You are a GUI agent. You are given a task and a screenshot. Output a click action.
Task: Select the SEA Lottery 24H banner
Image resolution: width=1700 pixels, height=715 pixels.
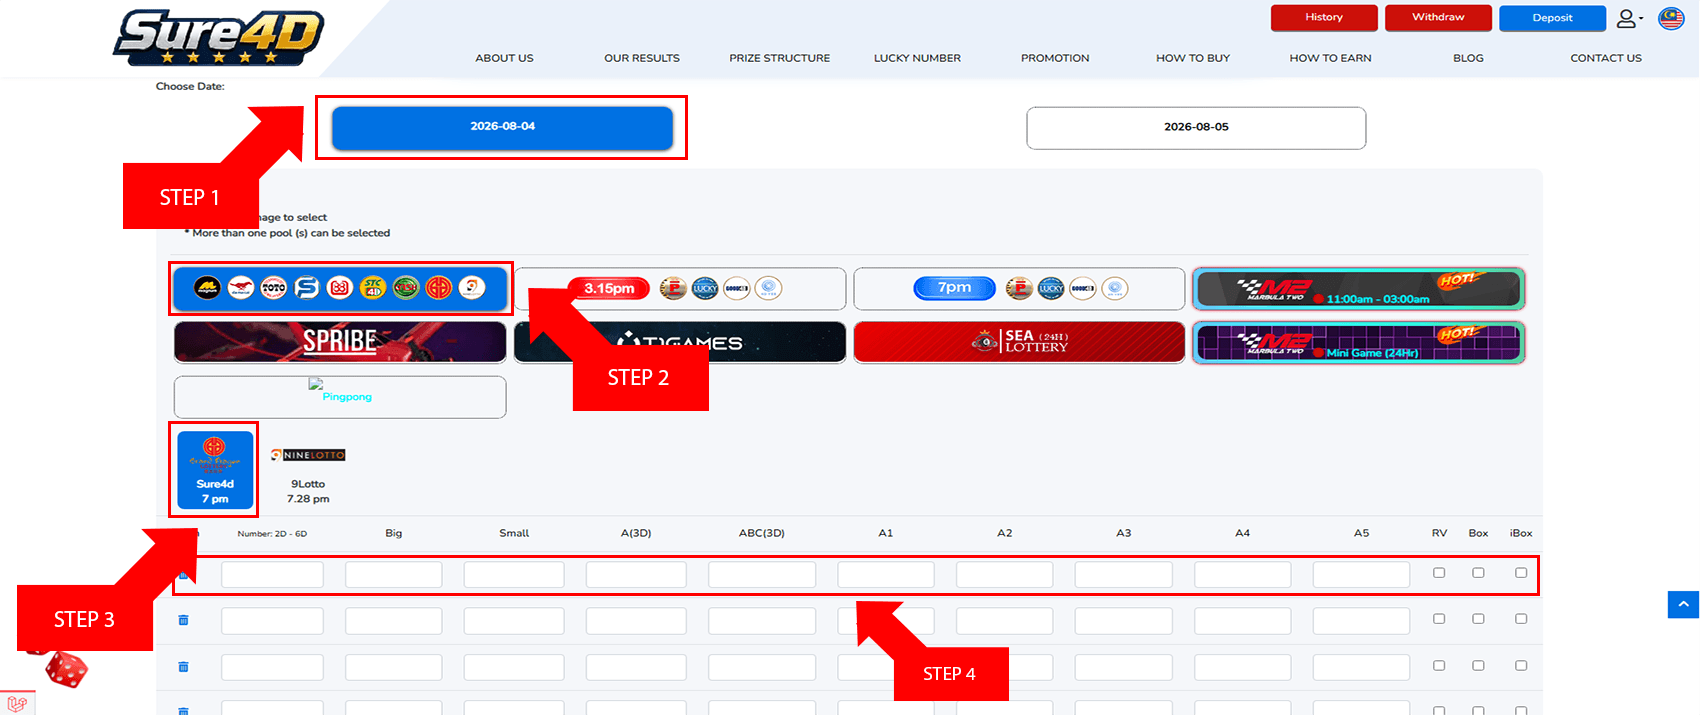pyautogui.click(x=1019, y=342)
